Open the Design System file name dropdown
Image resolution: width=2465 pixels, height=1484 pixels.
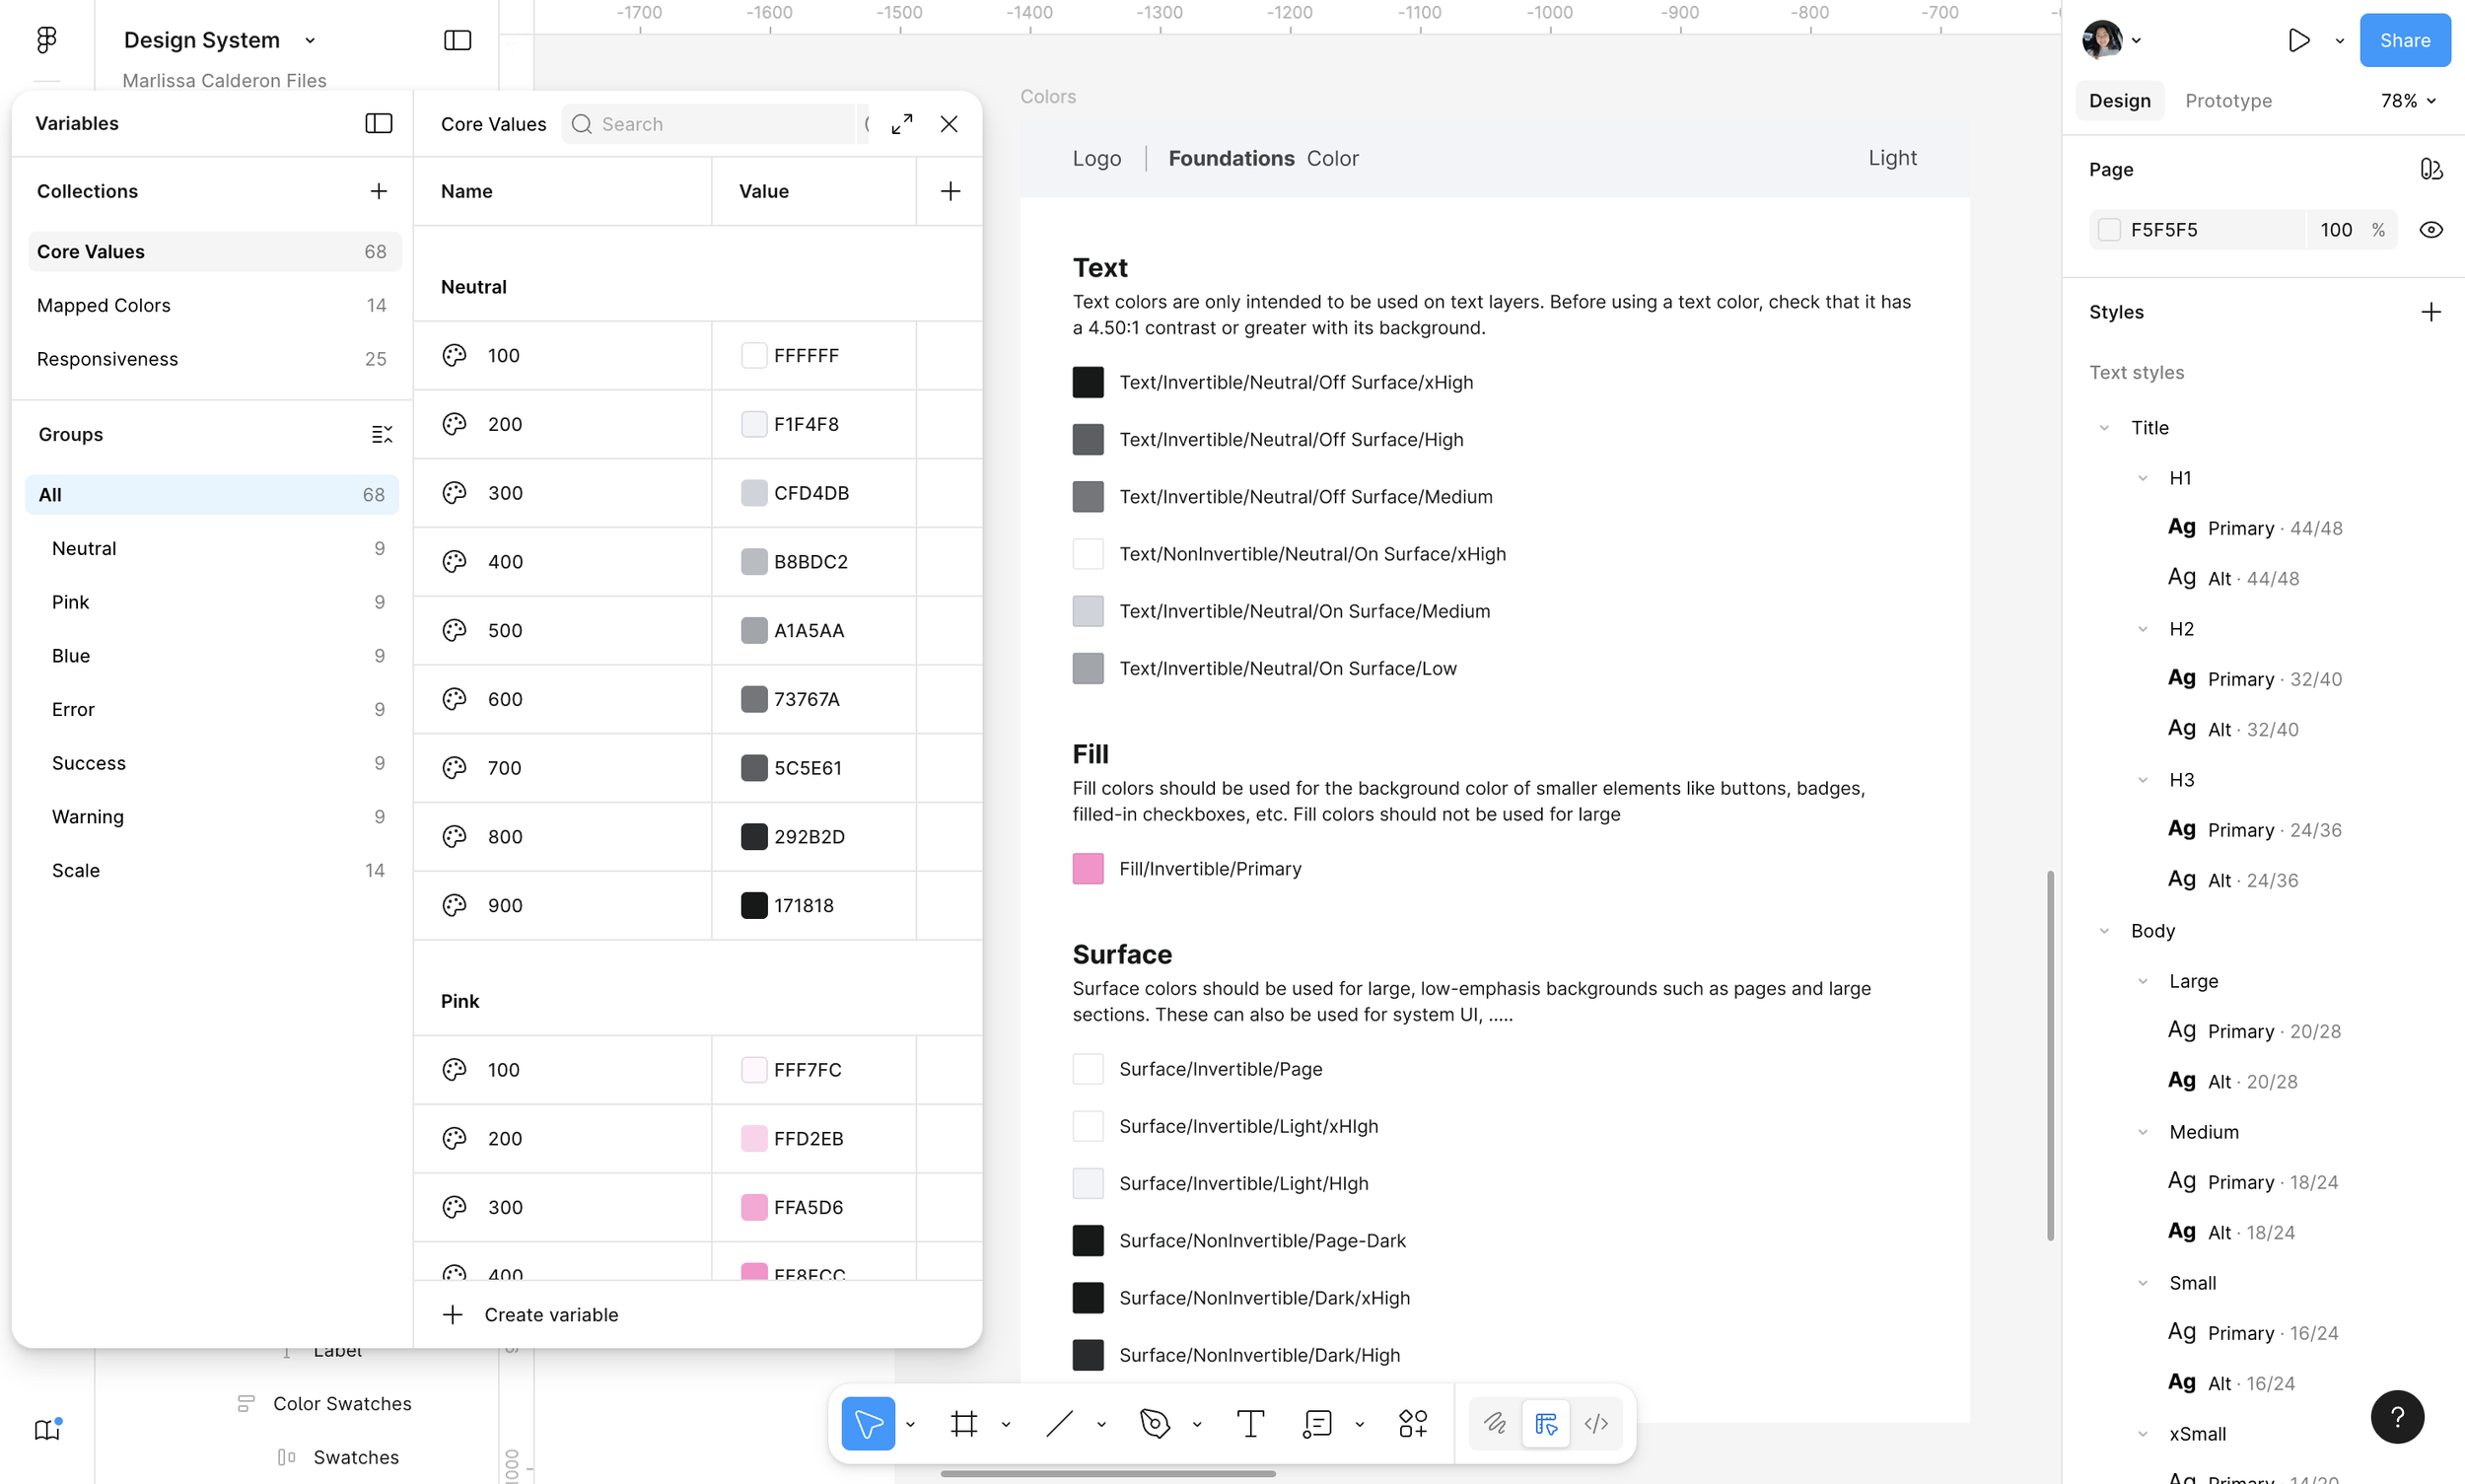(310, 41)
